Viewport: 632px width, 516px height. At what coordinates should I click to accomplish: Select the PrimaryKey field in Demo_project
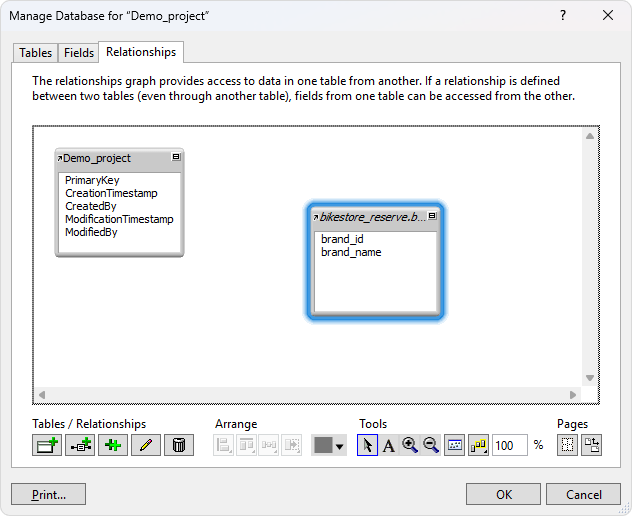[x=92, y=180]
